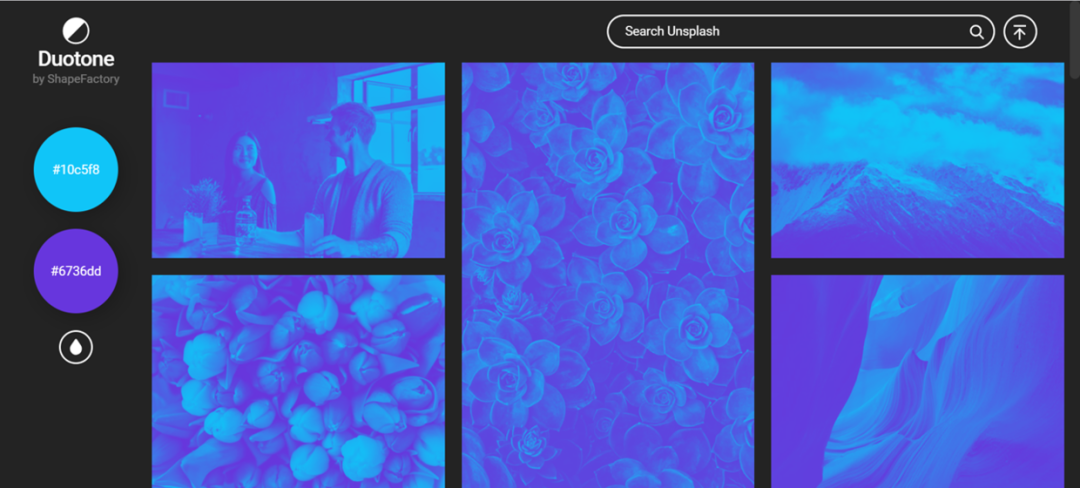Click the droplet color generator icon
The image size is (1080, 488).
76,348
